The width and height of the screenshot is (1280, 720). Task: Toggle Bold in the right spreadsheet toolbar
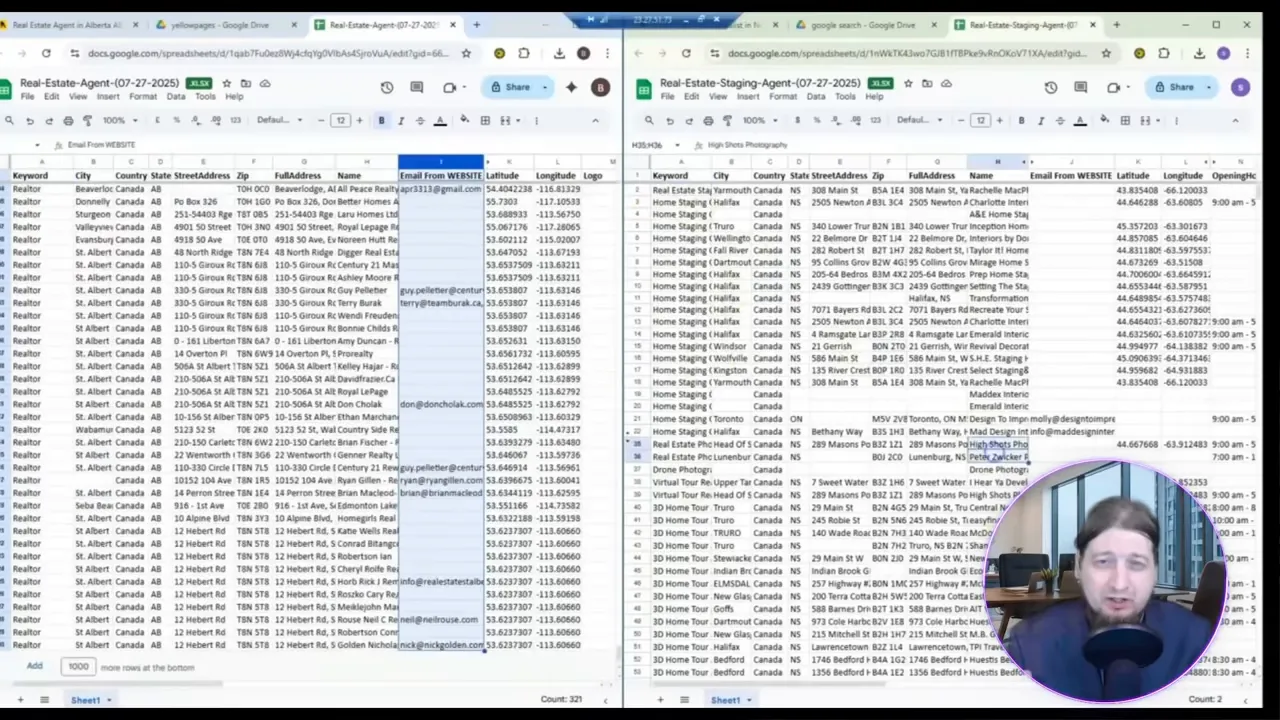[1021, 120]
